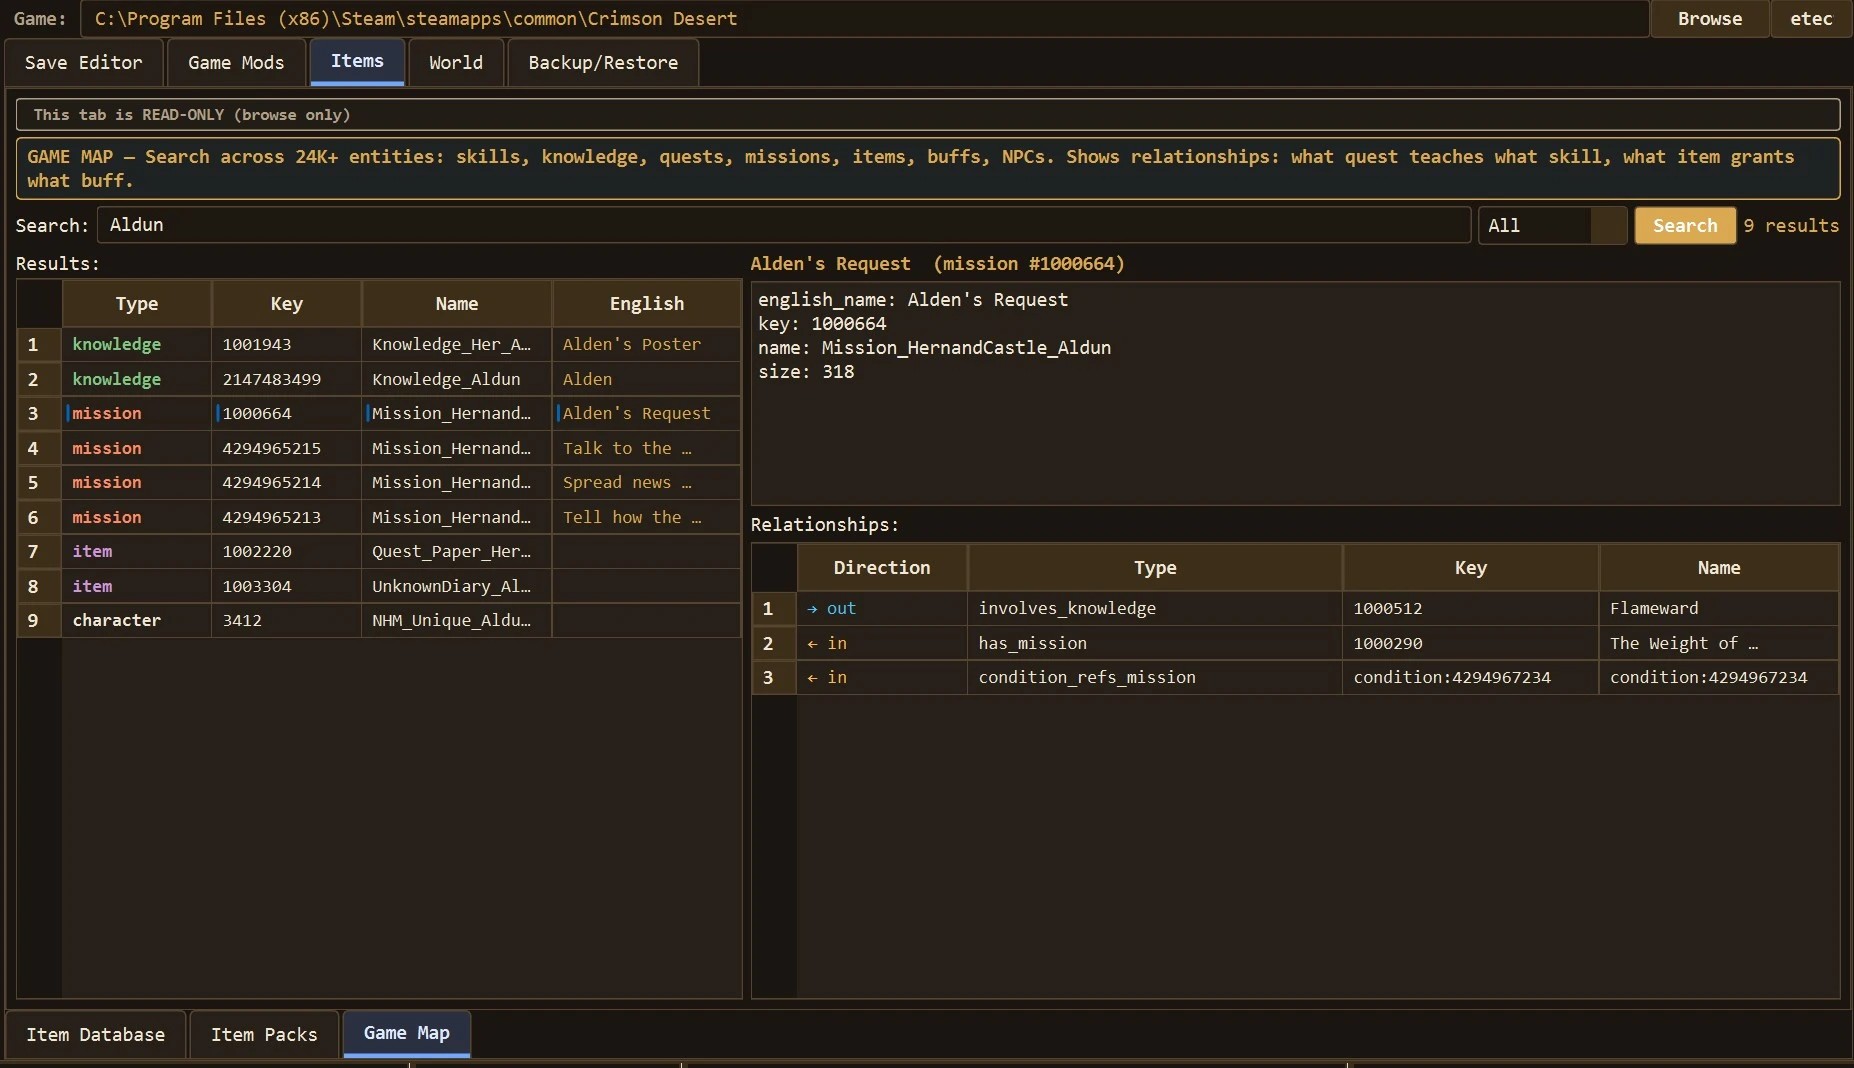Click the Browse button
Screen dimensions: 1854x1068
1710,19
